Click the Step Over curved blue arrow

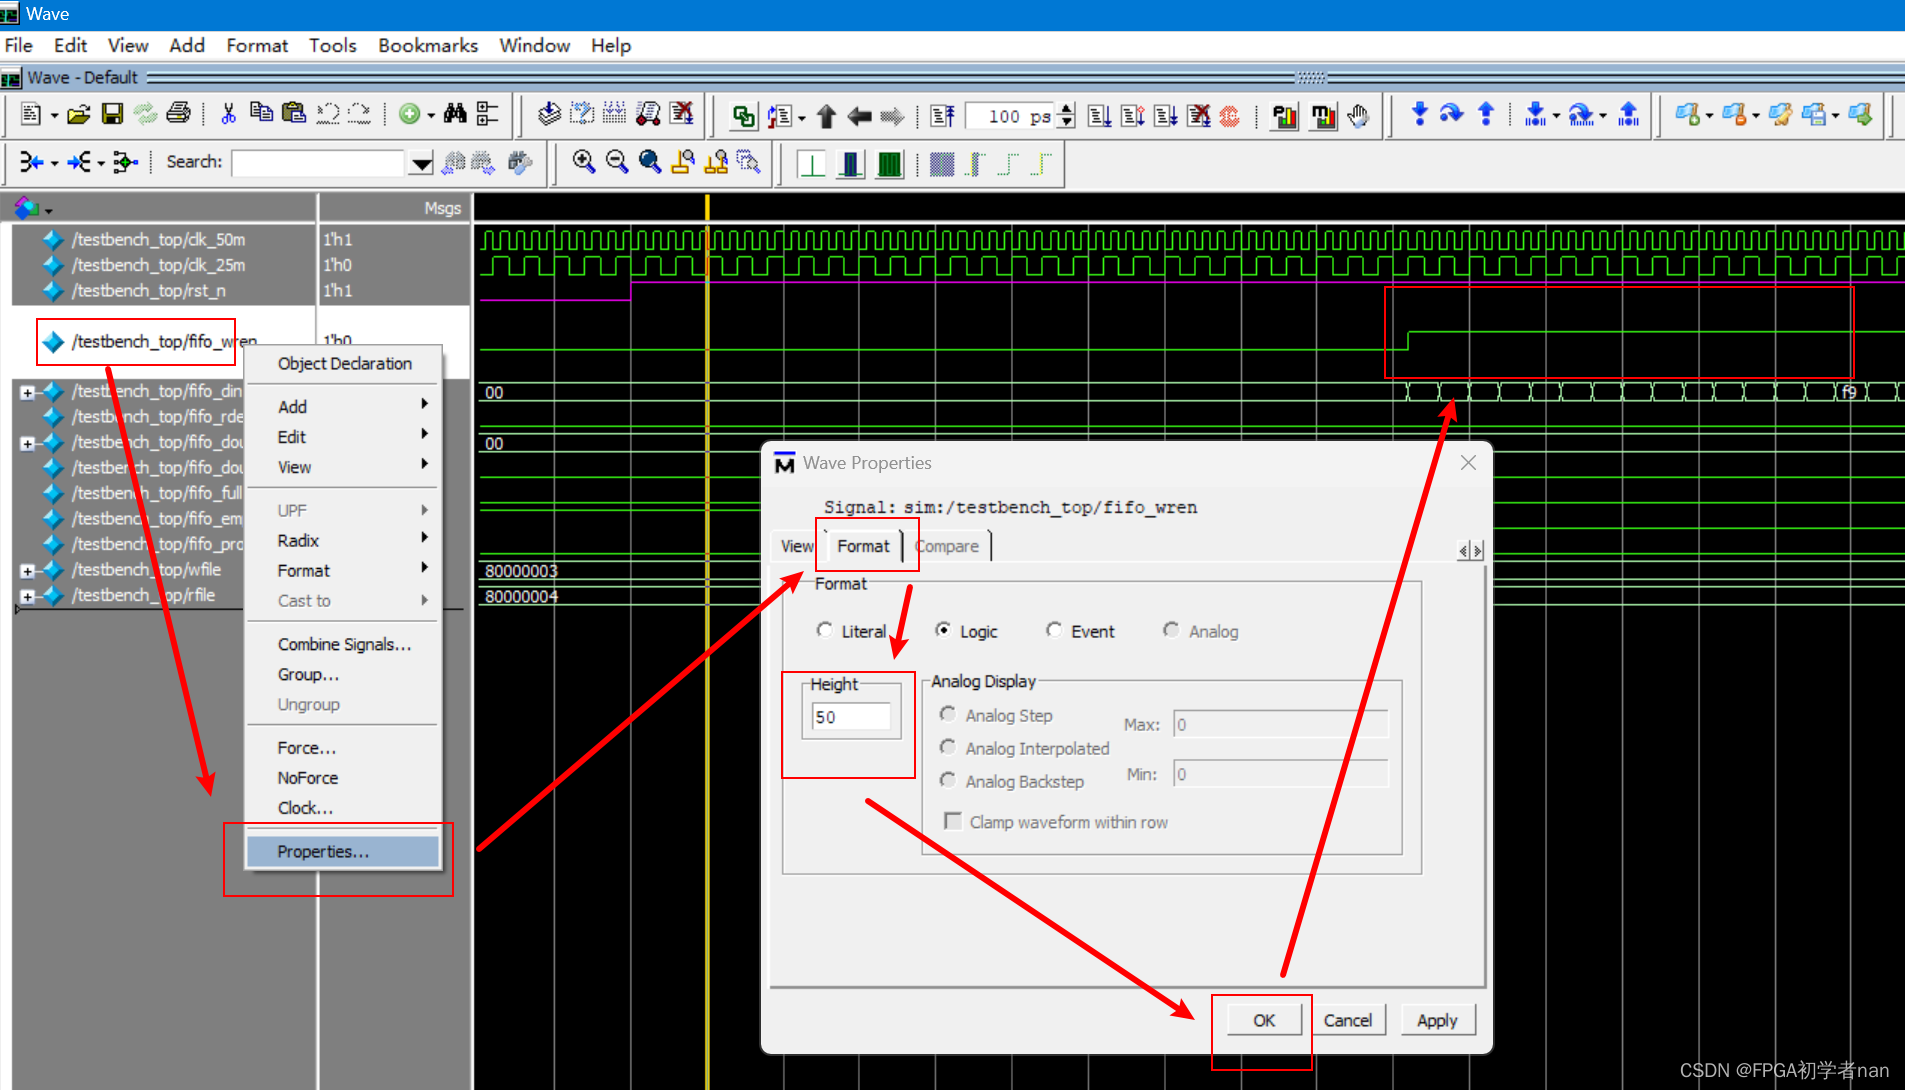[x=1452, y=114]
